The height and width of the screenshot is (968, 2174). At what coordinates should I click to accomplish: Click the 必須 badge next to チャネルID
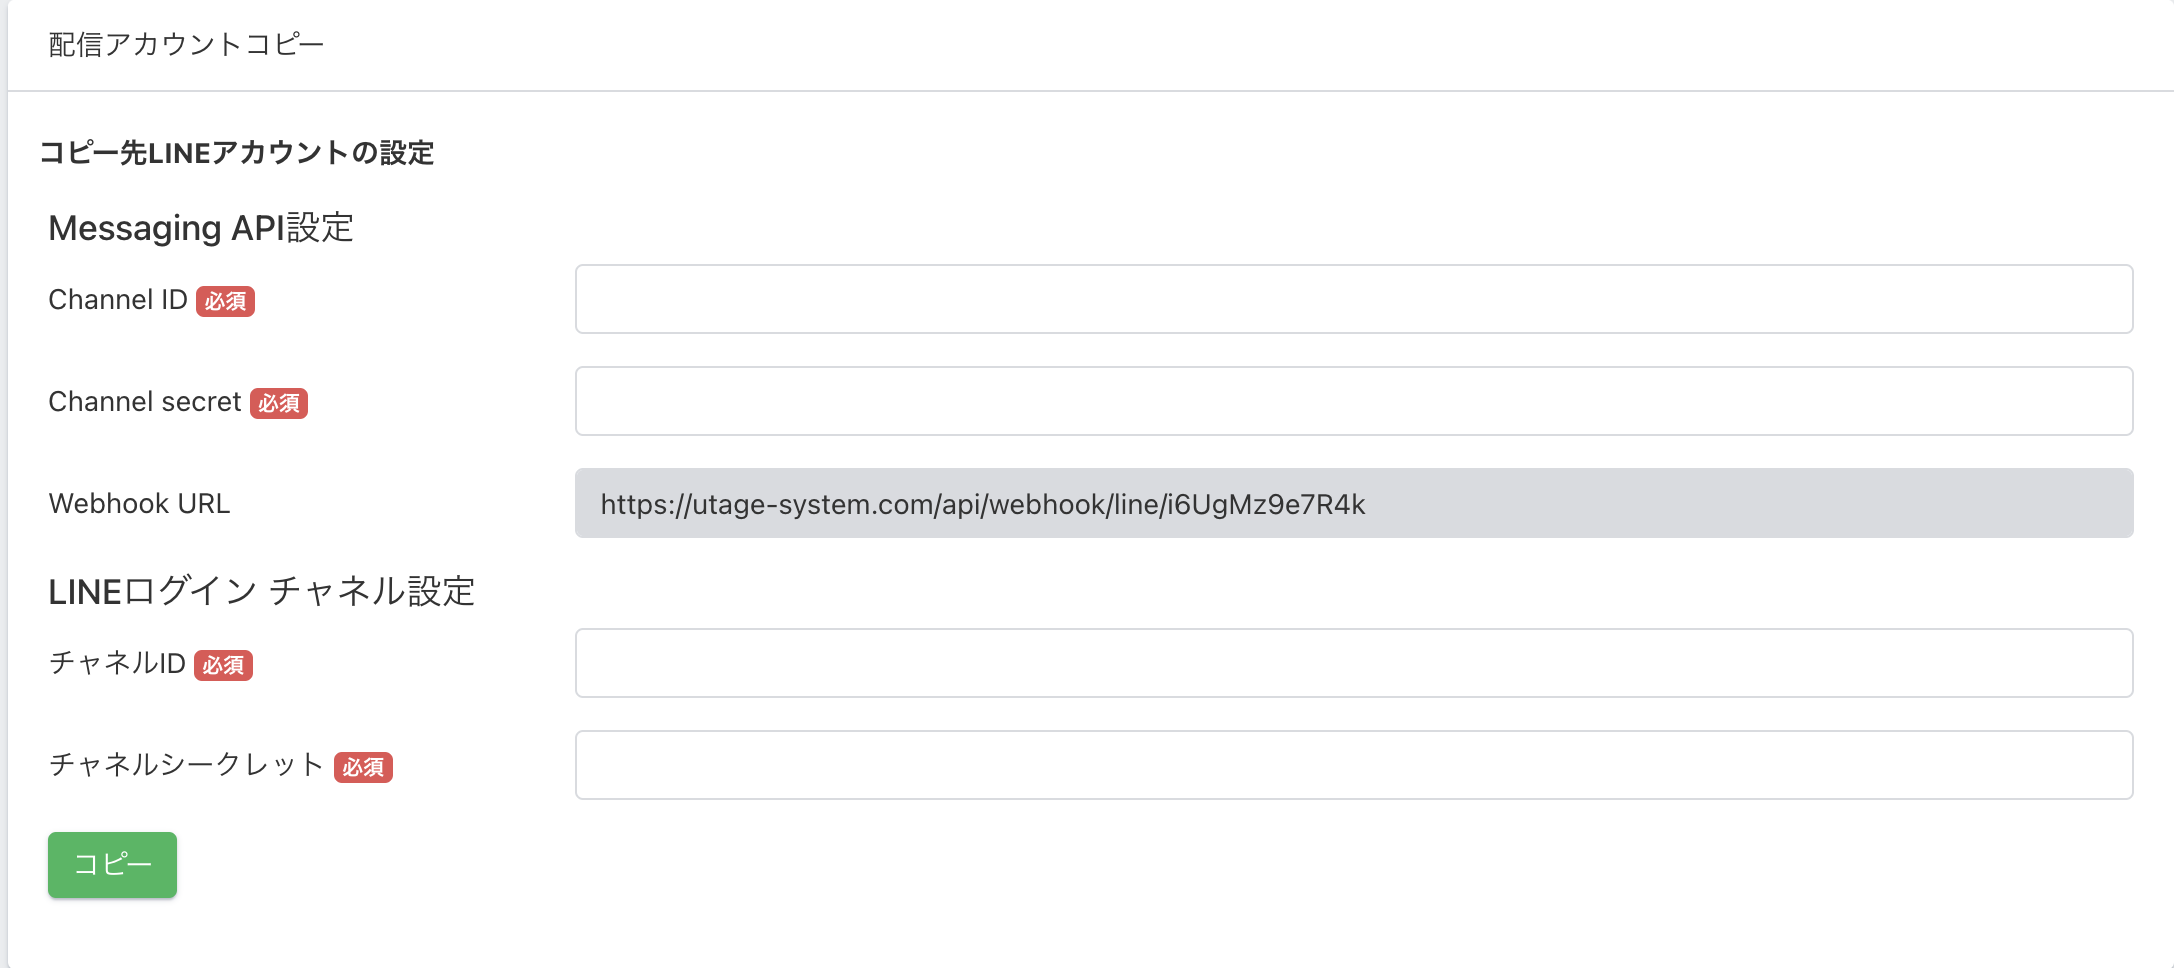tap(223, 665)
